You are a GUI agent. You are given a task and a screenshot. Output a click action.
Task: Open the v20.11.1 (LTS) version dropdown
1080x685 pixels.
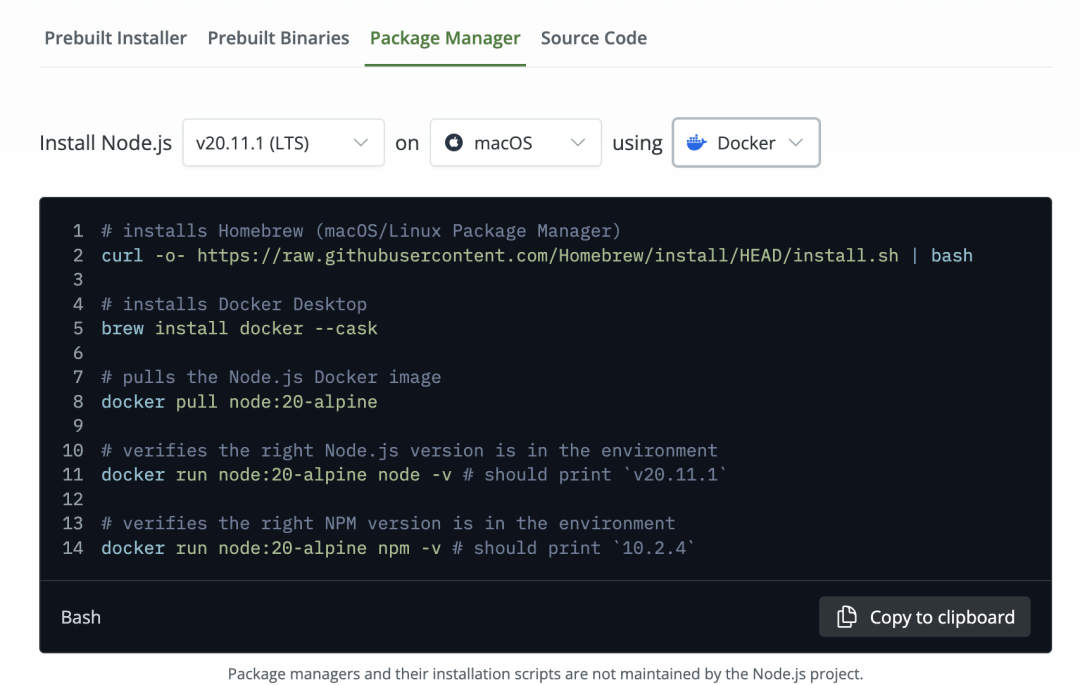pos(283,143)
